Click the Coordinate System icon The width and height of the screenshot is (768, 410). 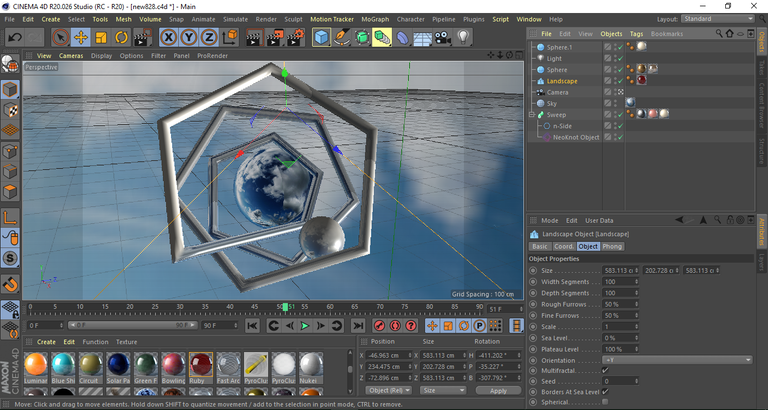(x=230, y=37)
